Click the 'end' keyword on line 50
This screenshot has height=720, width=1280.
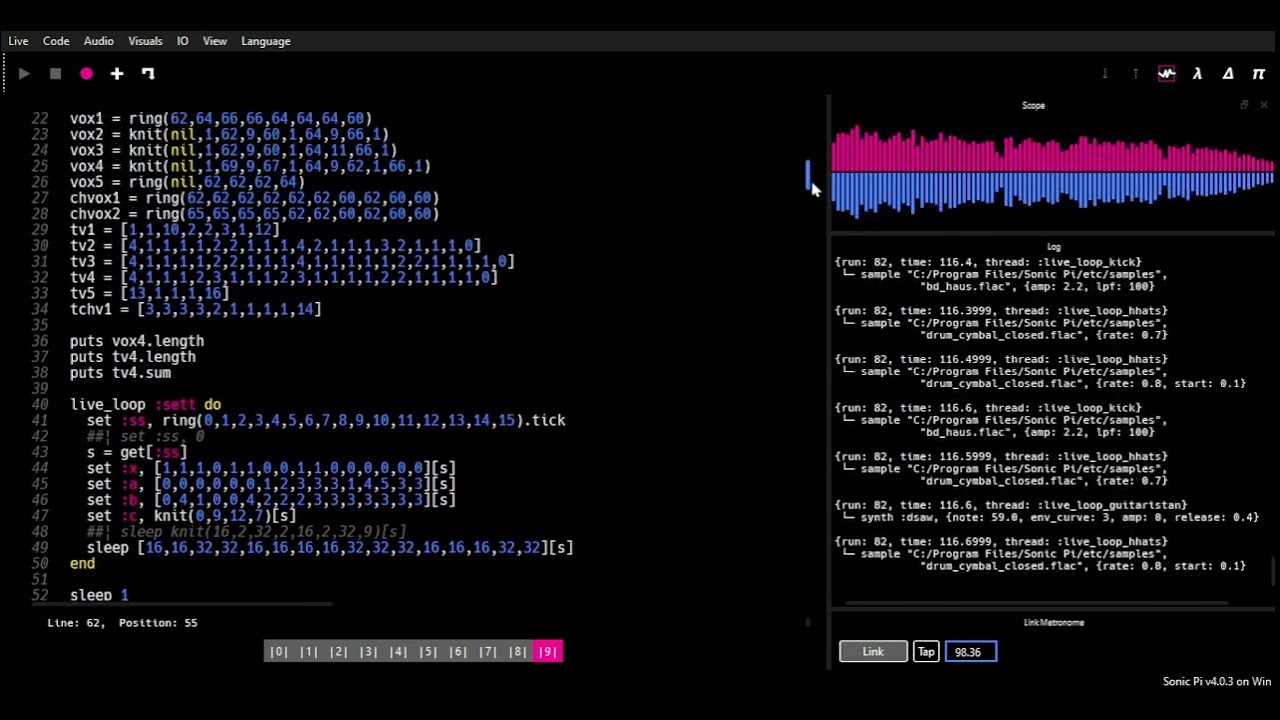click(x=82, y=564)
